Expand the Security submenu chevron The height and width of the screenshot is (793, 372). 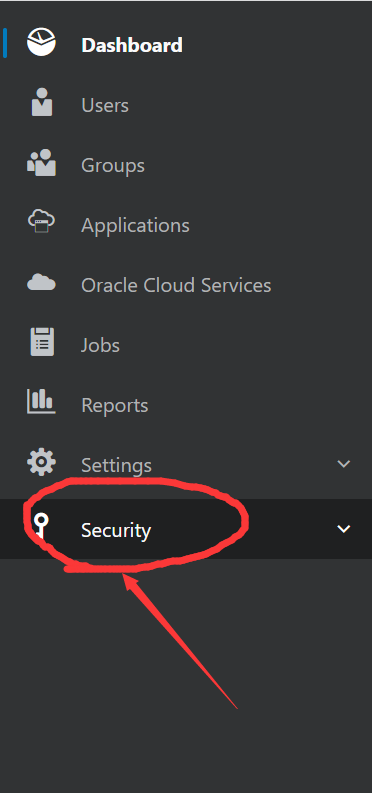coord(344,529)
